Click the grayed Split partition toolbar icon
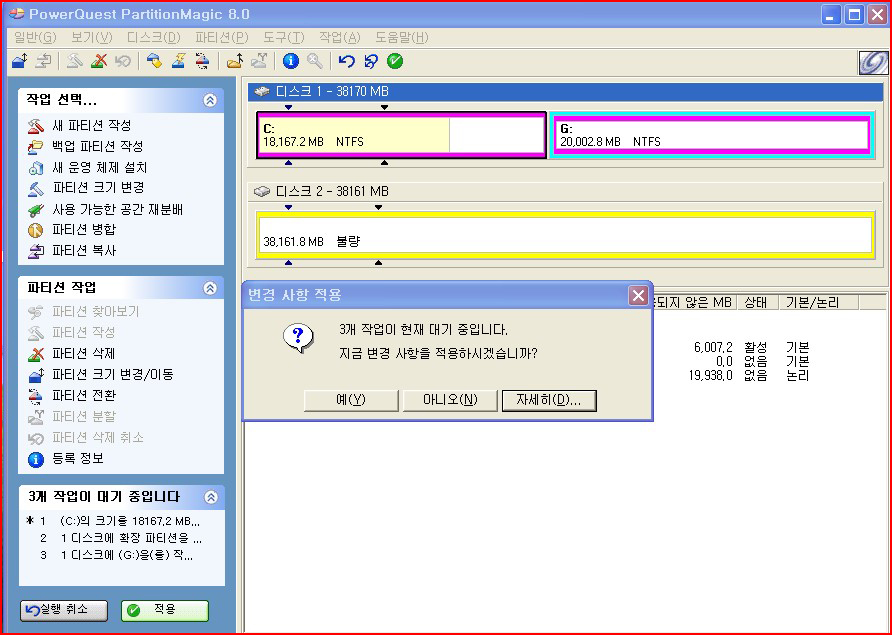Viewport: 892px width, 635px height. [x=259, y=61]
